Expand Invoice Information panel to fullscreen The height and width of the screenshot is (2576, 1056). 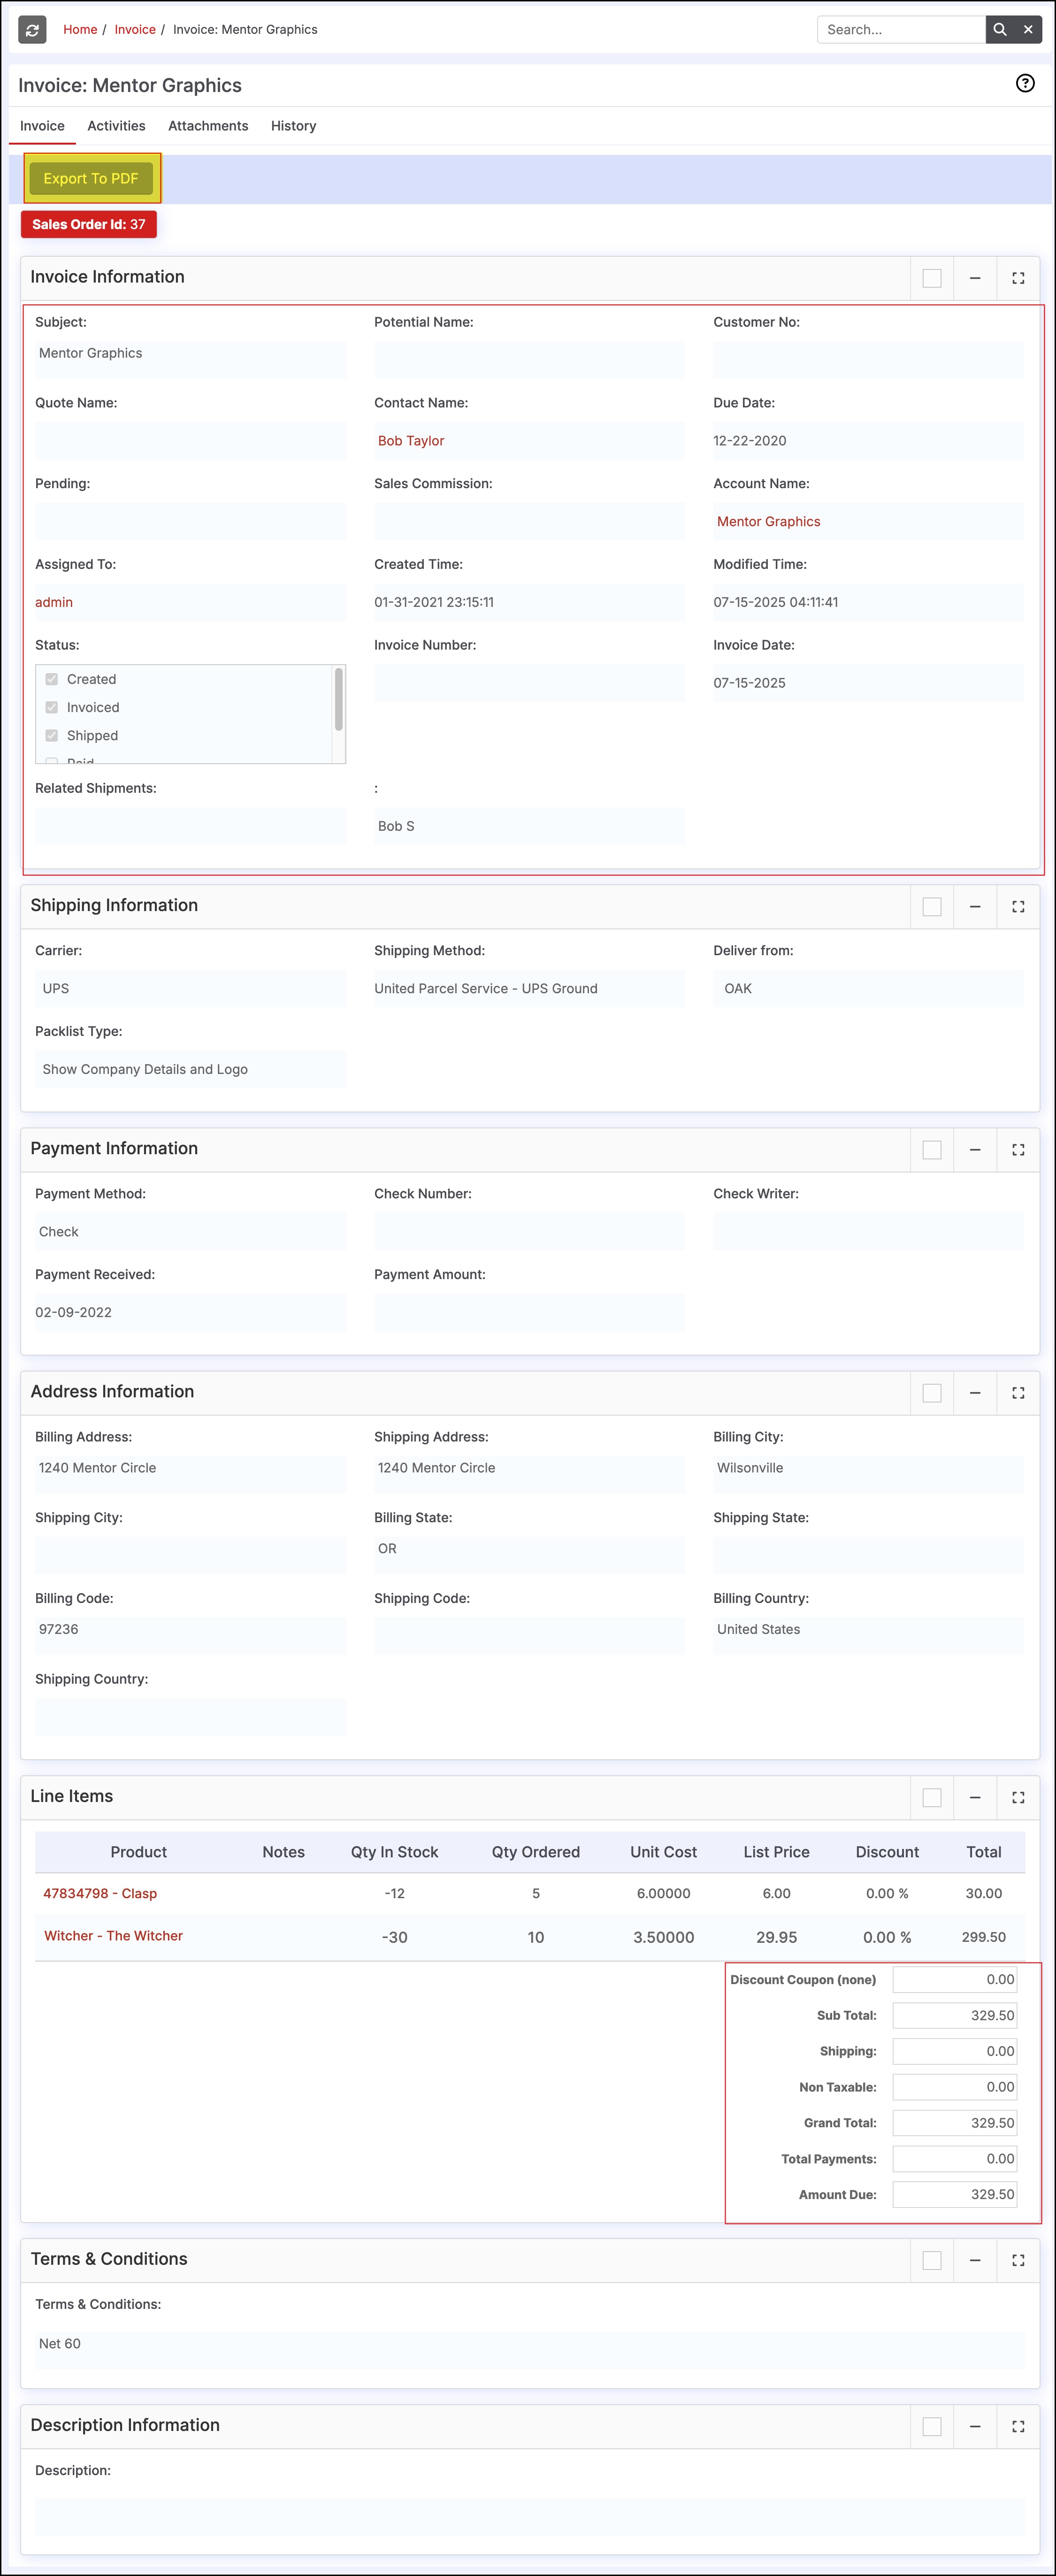1018,278
